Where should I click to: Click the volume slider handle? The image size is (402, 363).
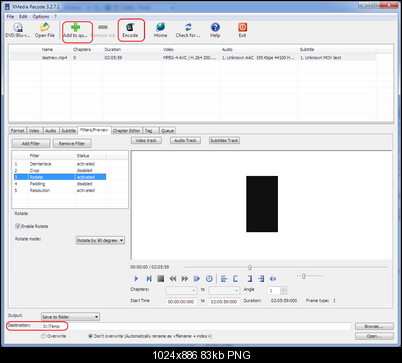click(x=304, y=276)
